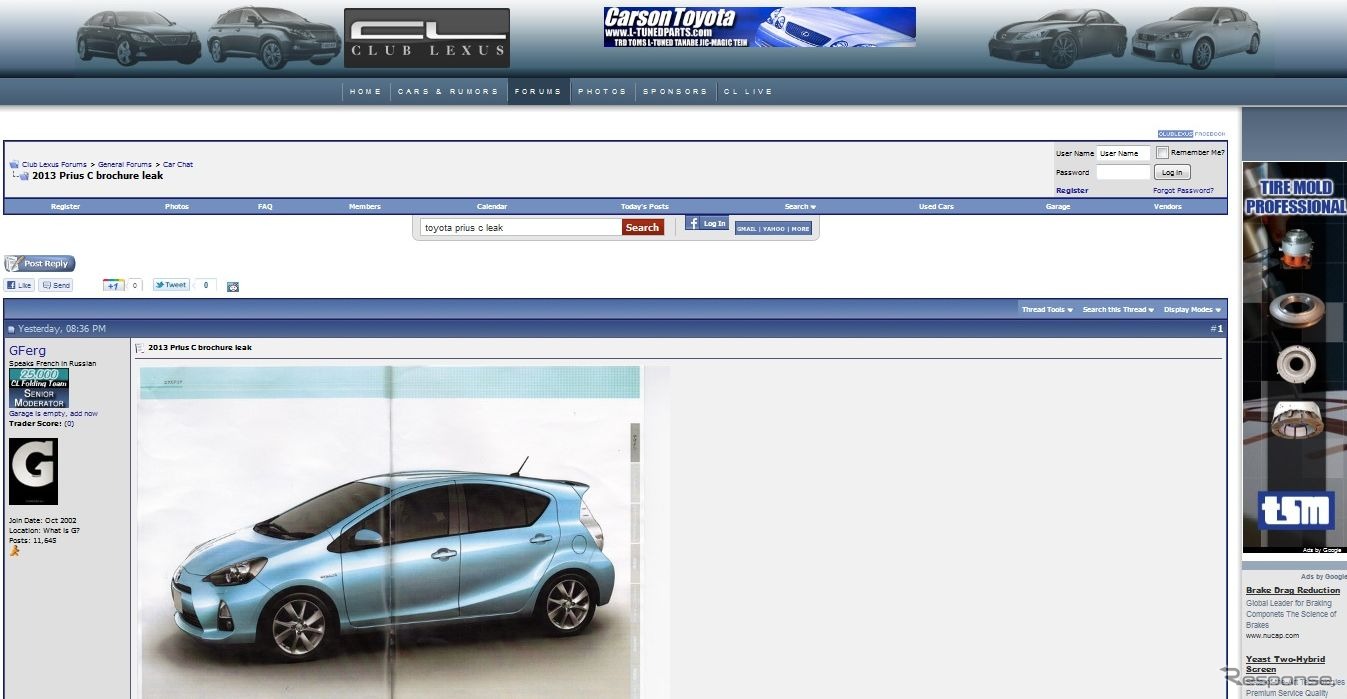Open the Carson Toyota banner ad
1347x699 pixels.
[x=759, y=27]
